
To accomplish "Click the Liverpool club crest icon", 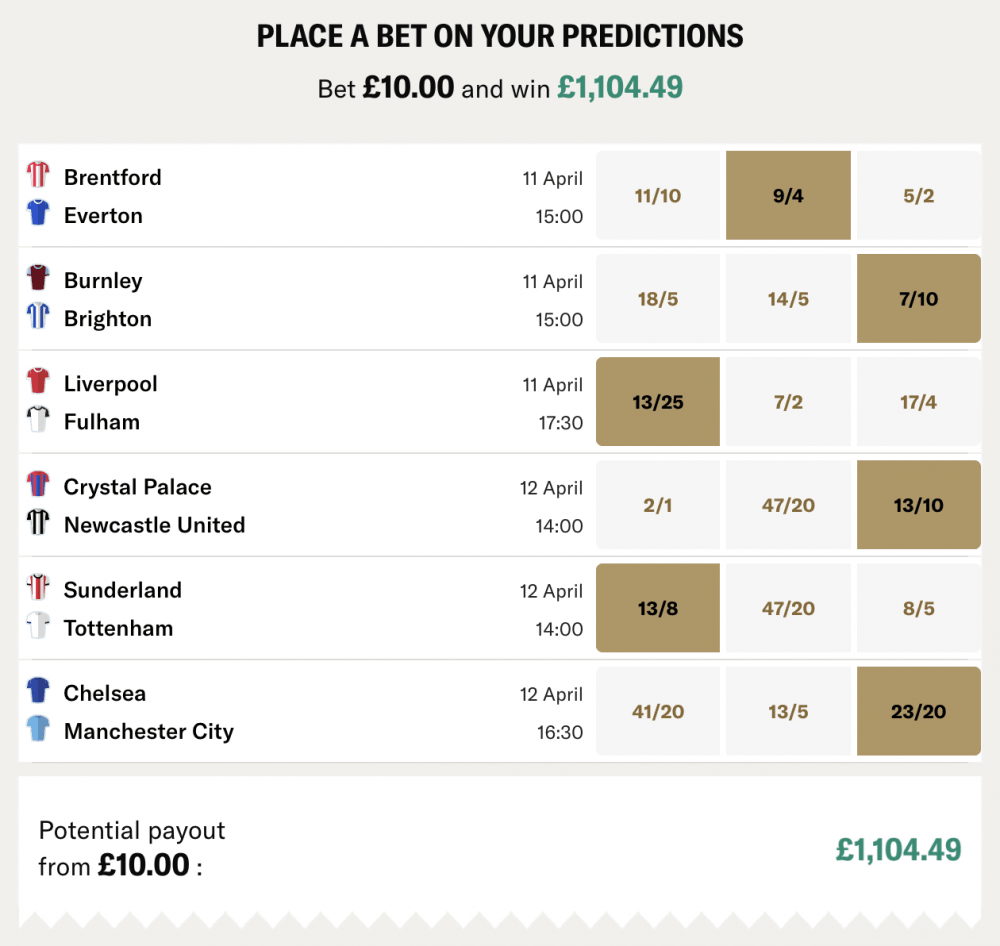I will click(39, 382).
